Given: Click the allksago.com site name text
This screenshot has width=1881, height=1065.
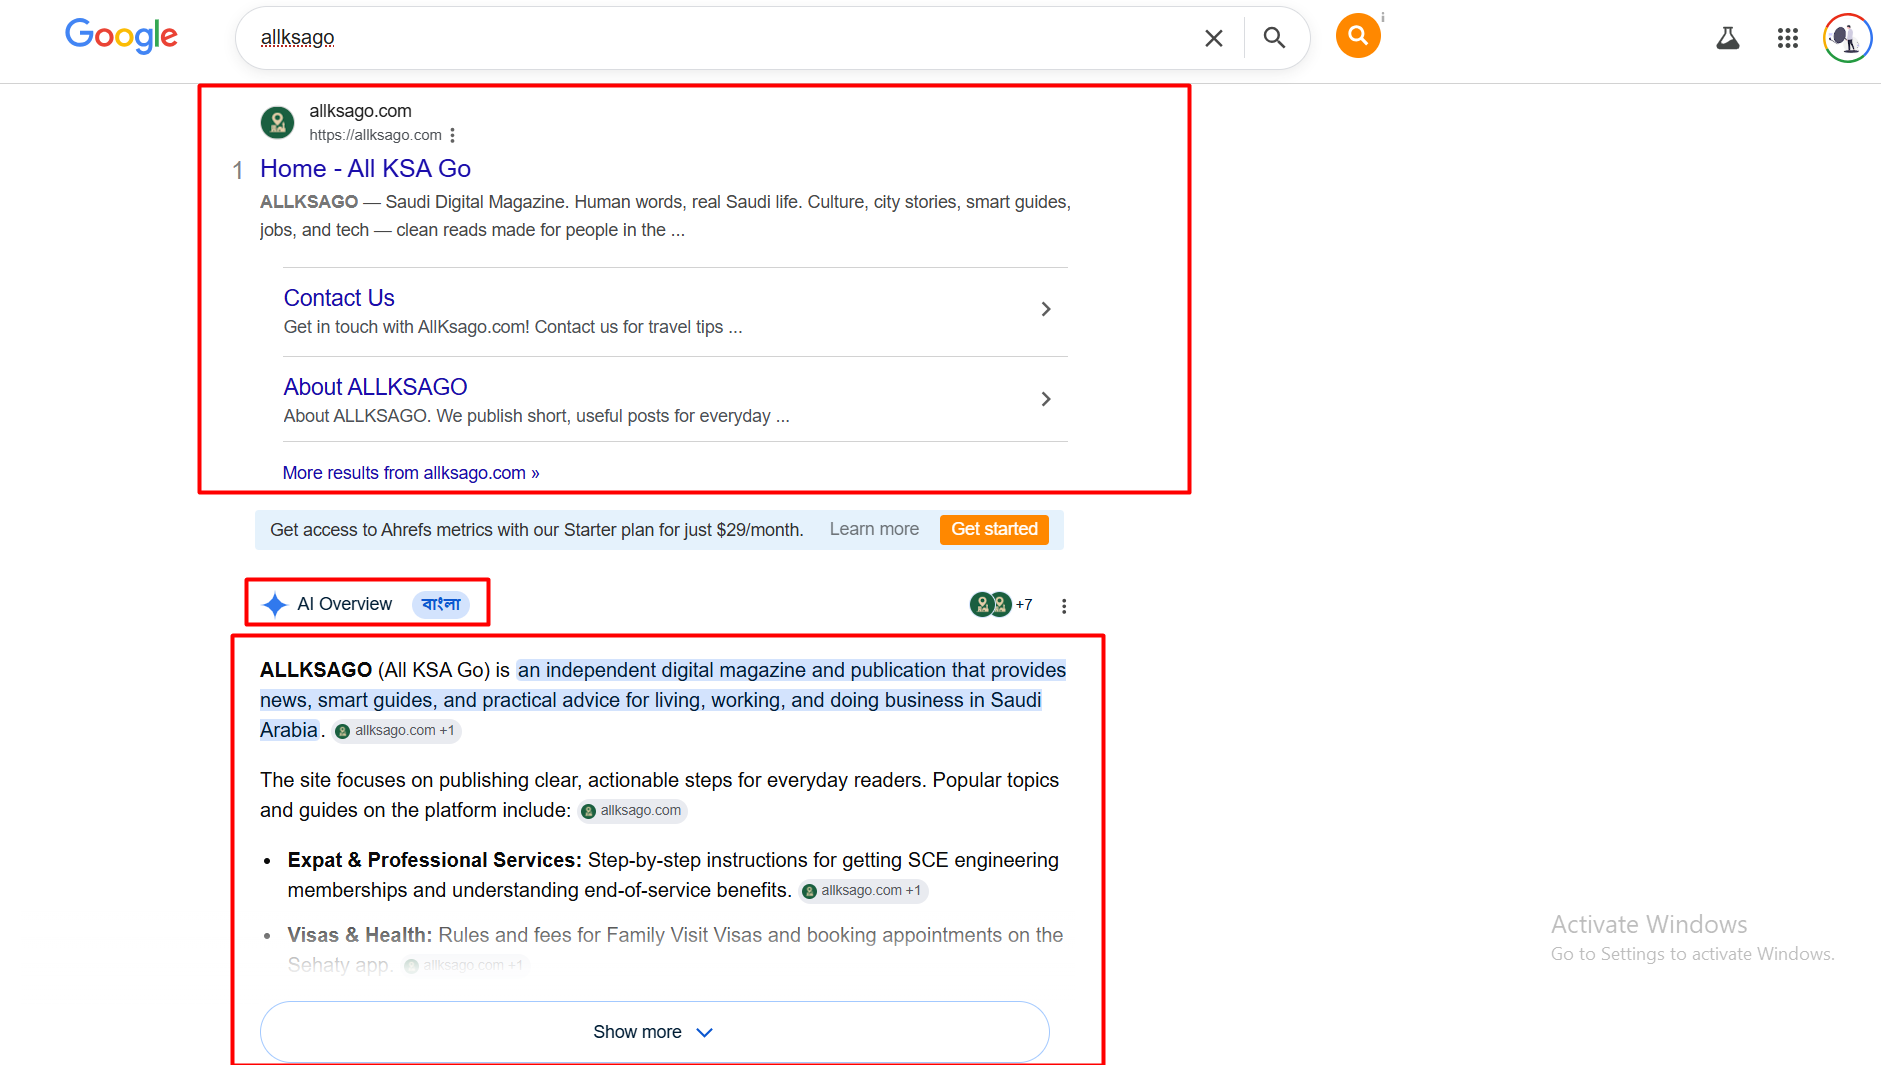Looking at the screenshot, I should pos(360,111).
